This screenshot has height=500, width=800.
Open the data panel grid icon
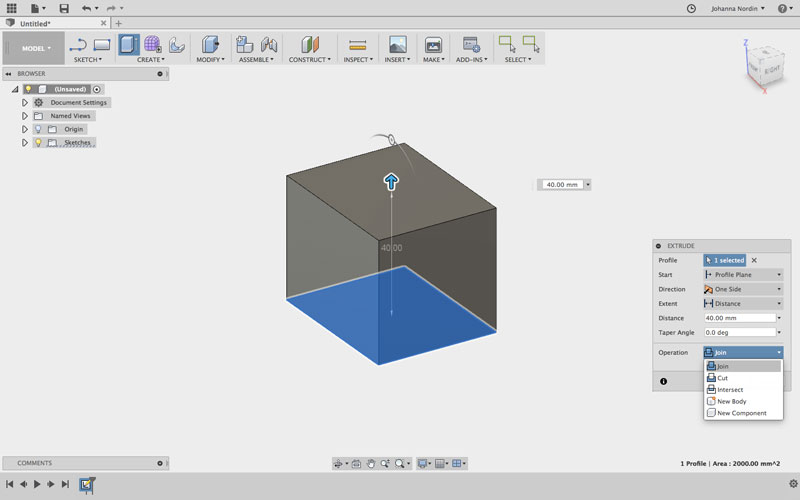point(11,8)
